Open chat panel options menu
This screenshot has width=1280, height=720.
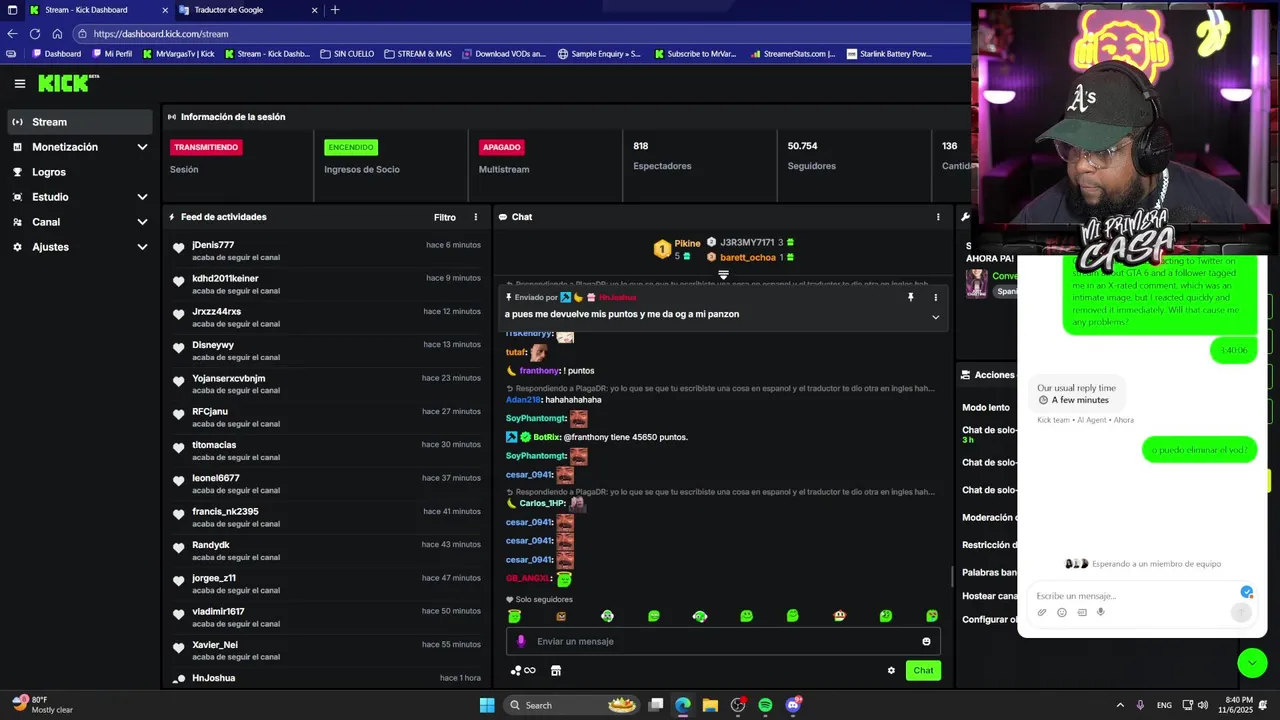(938, 217)
